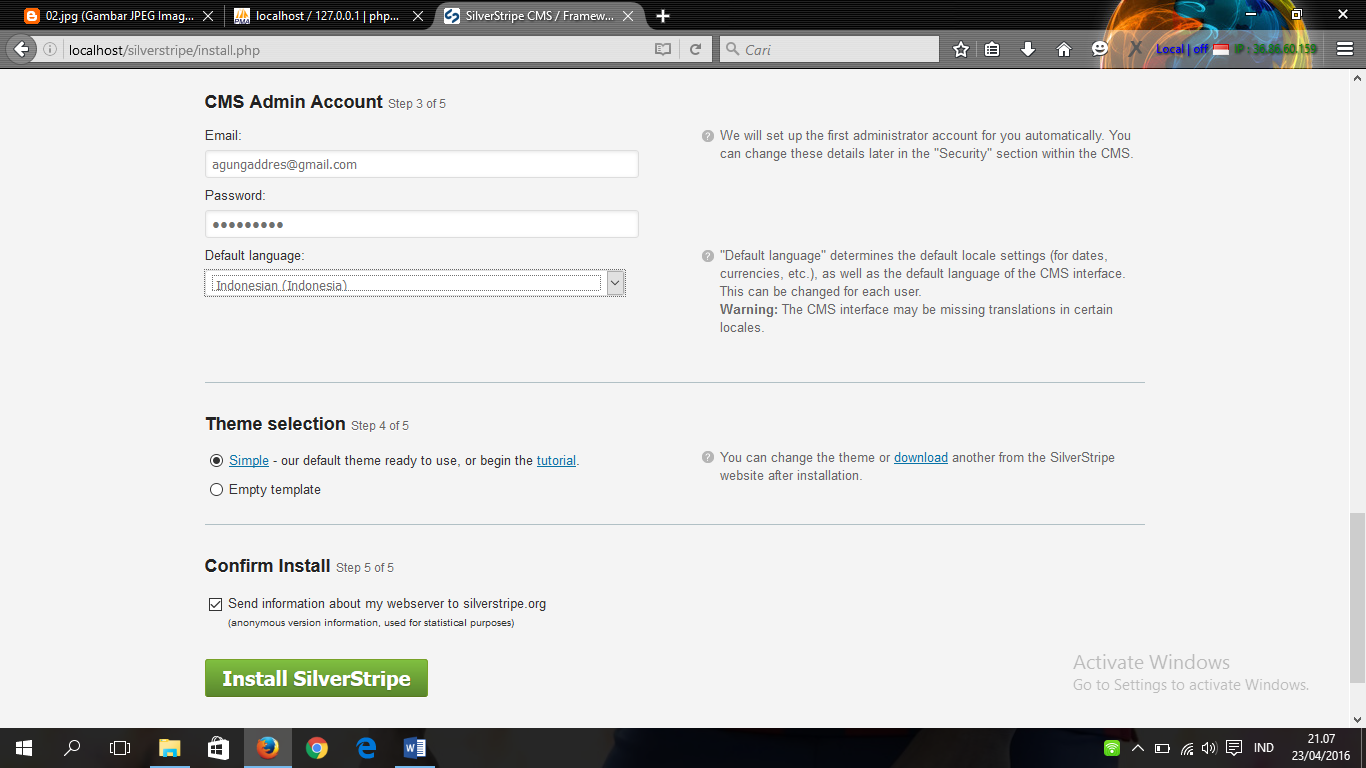
Task: Select the SilverStripe CMS tab
Action: tap(540, 16)
